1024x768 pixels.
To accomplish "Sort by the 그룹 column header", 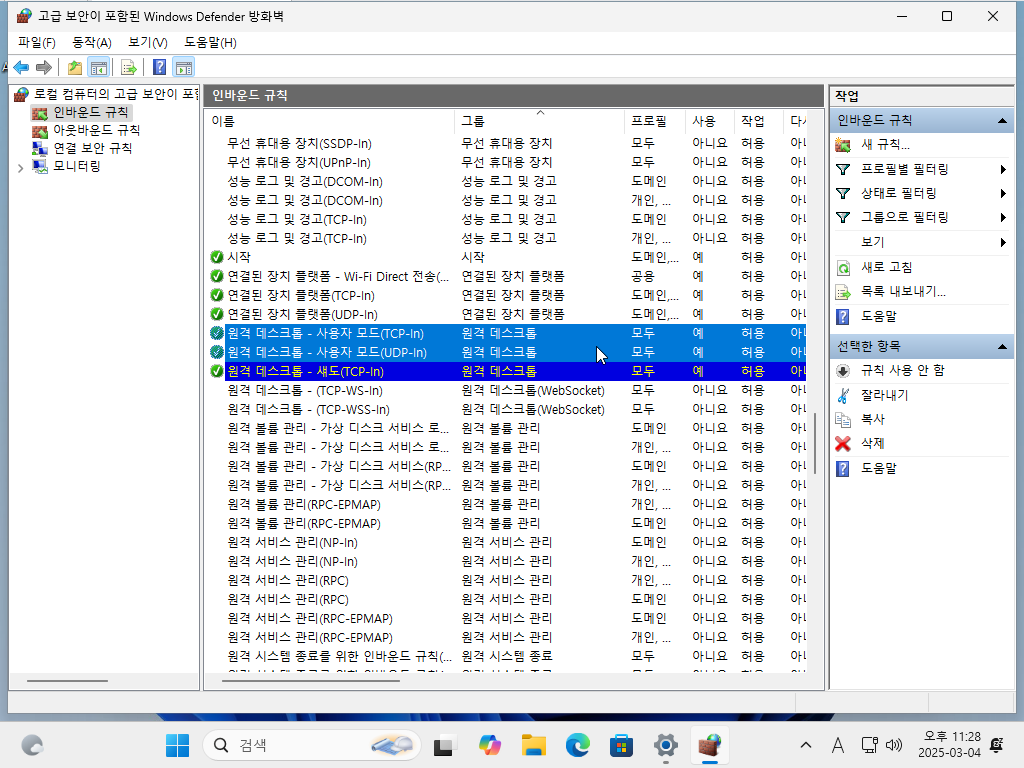I will [539, 121].
